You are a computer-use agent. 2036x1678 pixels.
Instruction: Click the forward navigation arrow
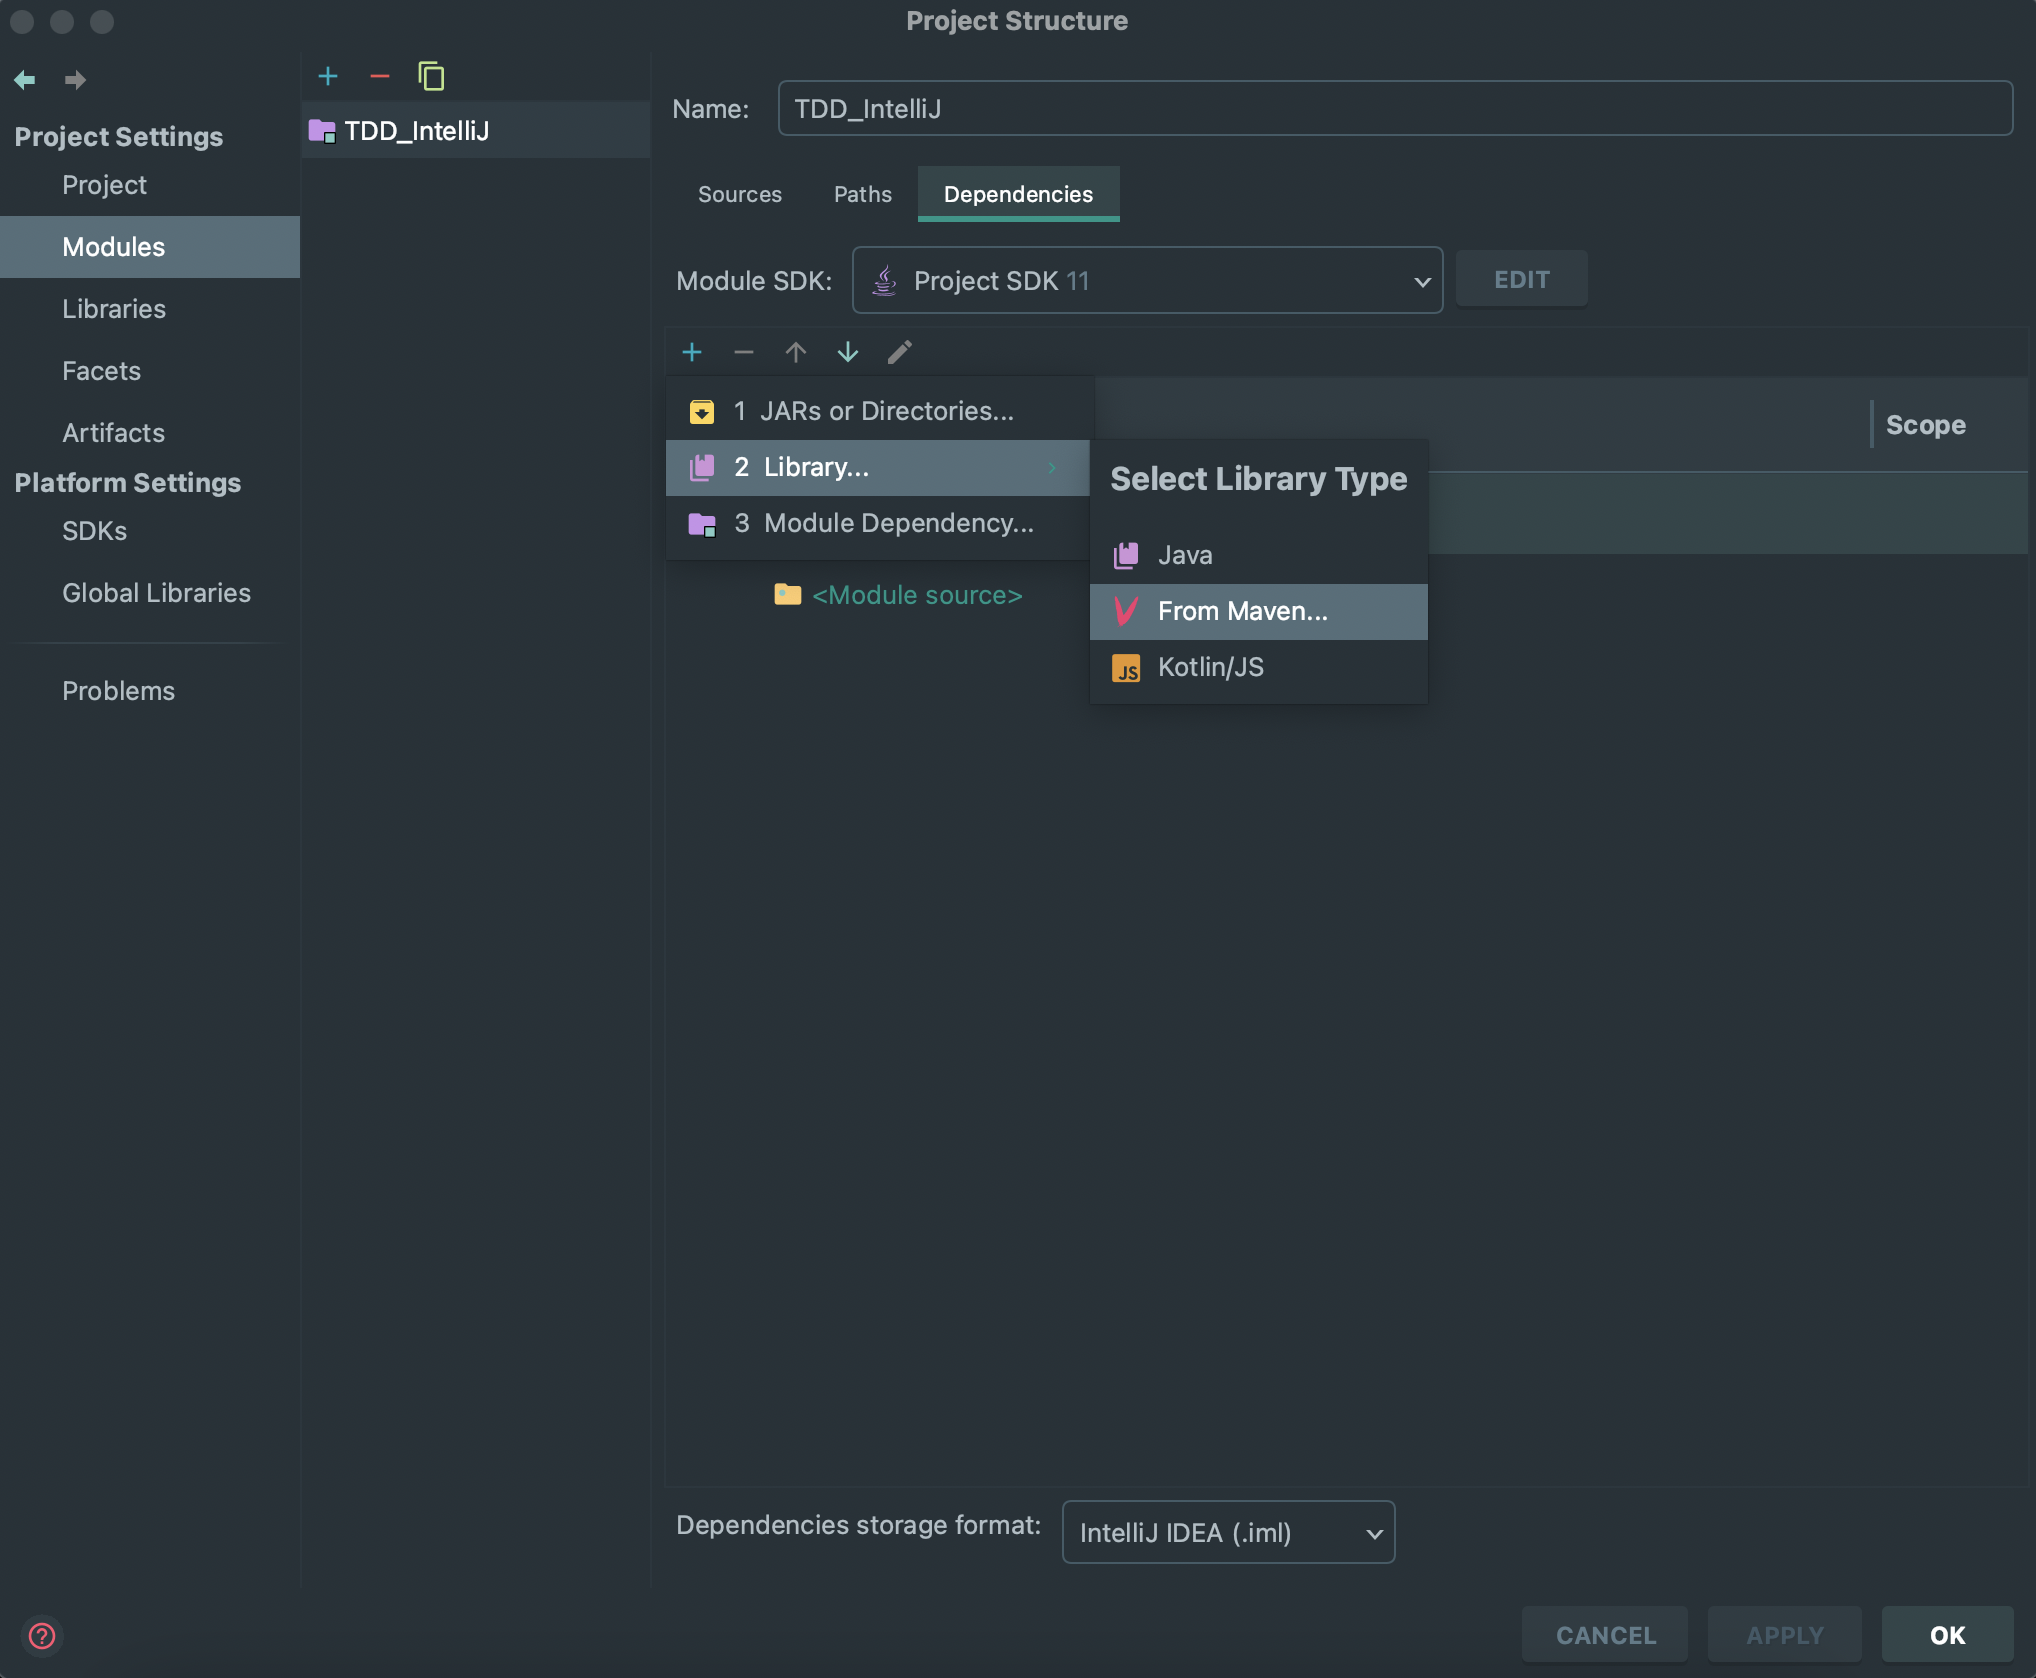(75, 79)
